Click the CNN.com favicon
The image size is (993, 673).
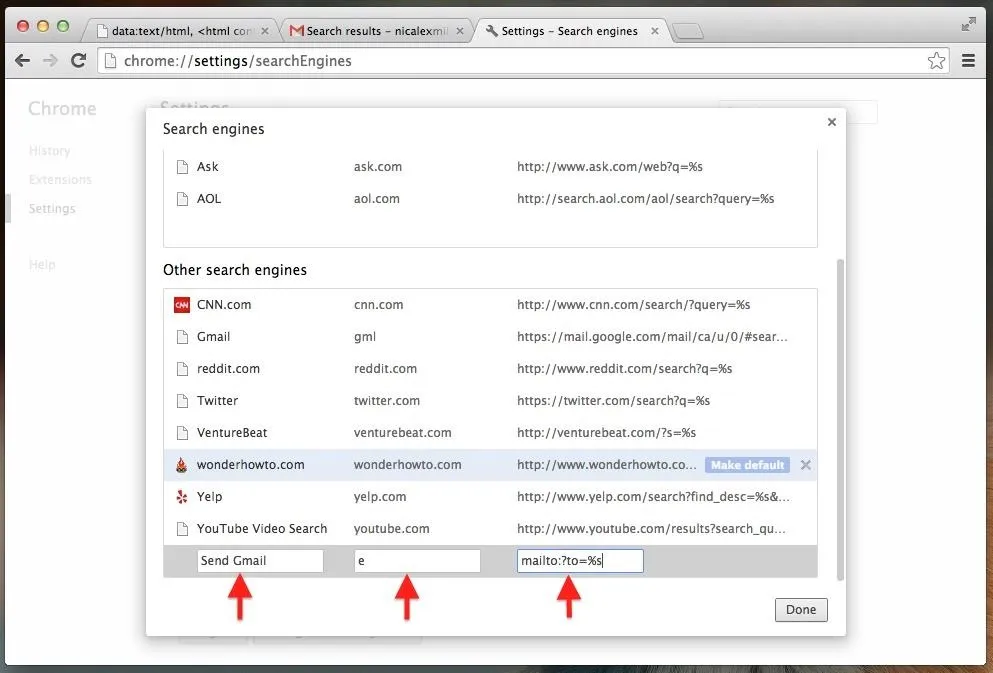click(182, 305)
